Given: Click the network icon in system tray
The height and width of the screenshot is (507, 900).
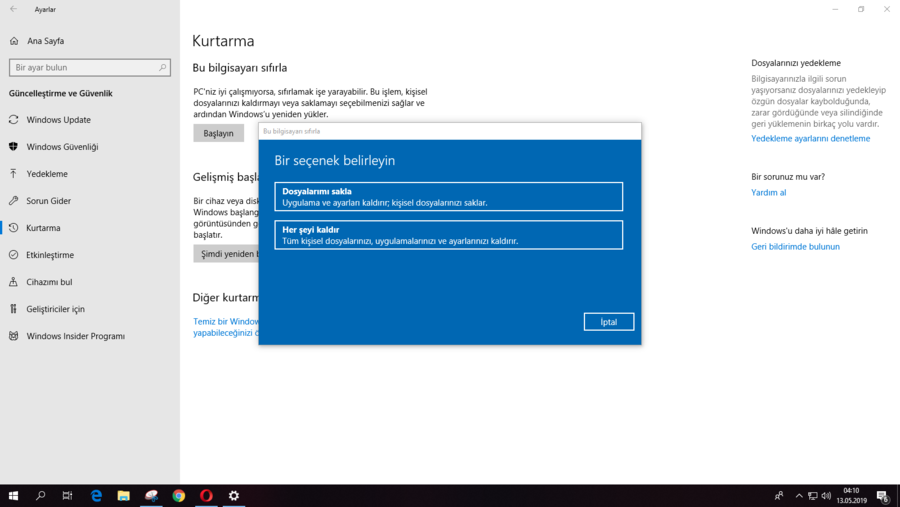Looking at the screenshot, I should 813,496.
